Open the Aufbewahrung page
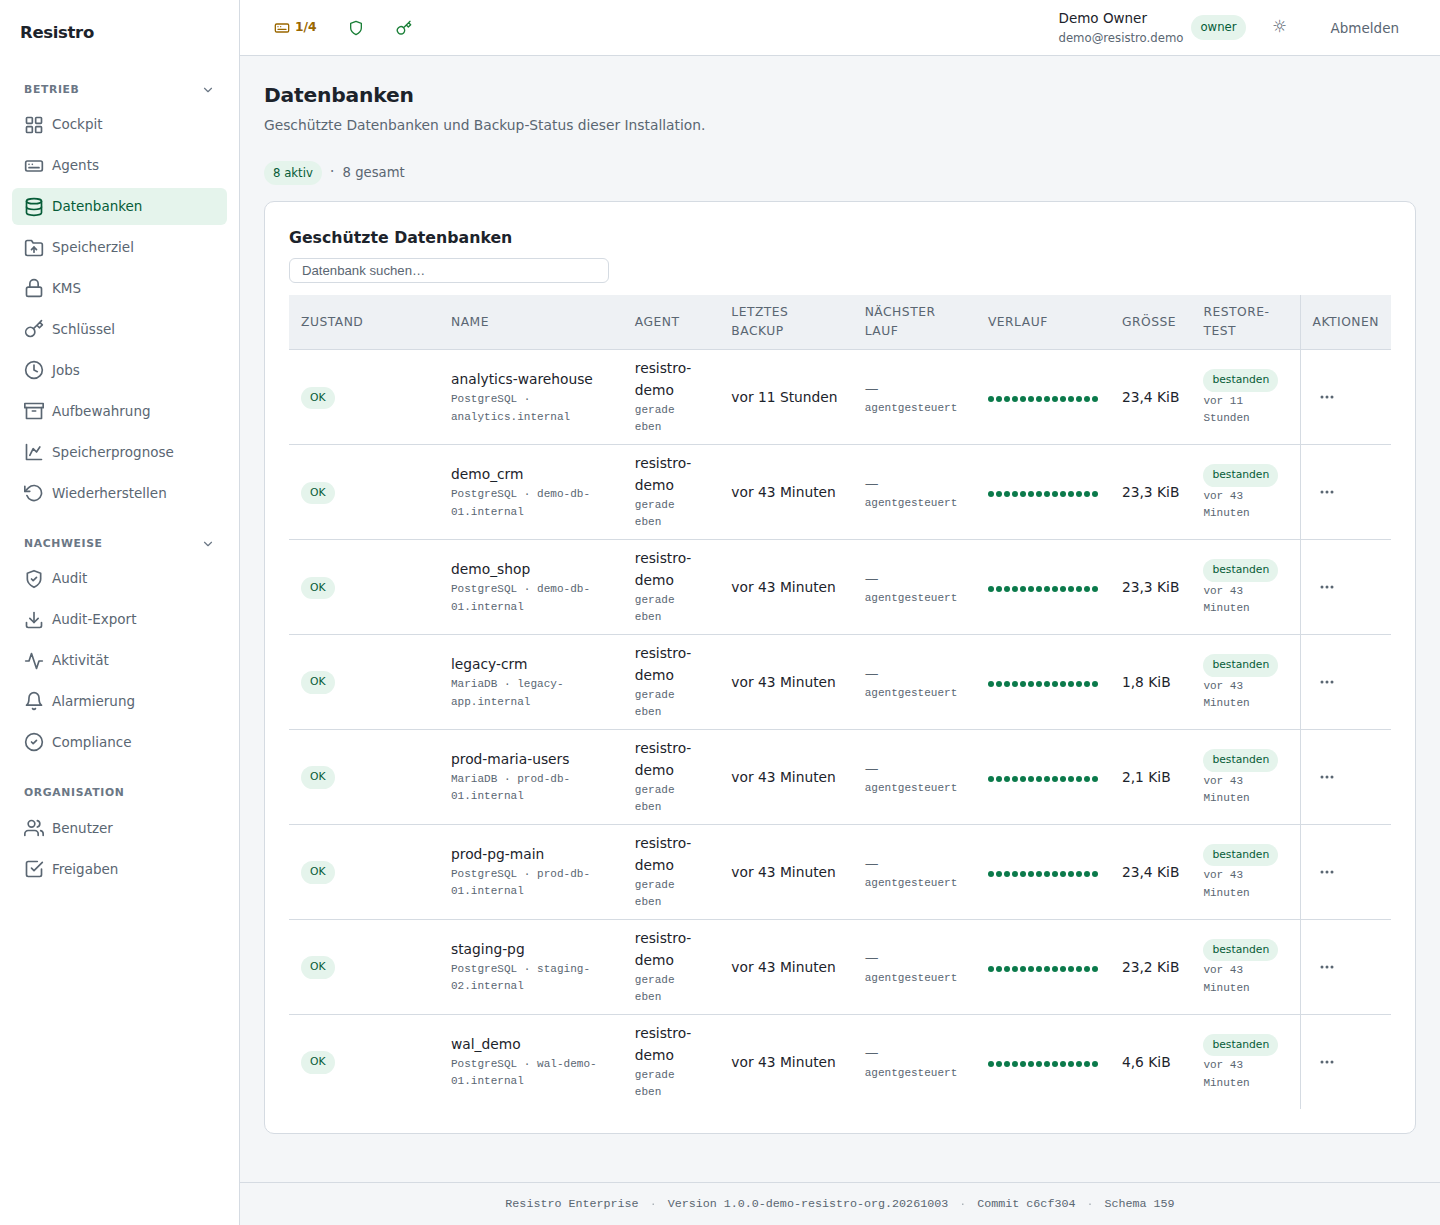 tap(119, 412)
